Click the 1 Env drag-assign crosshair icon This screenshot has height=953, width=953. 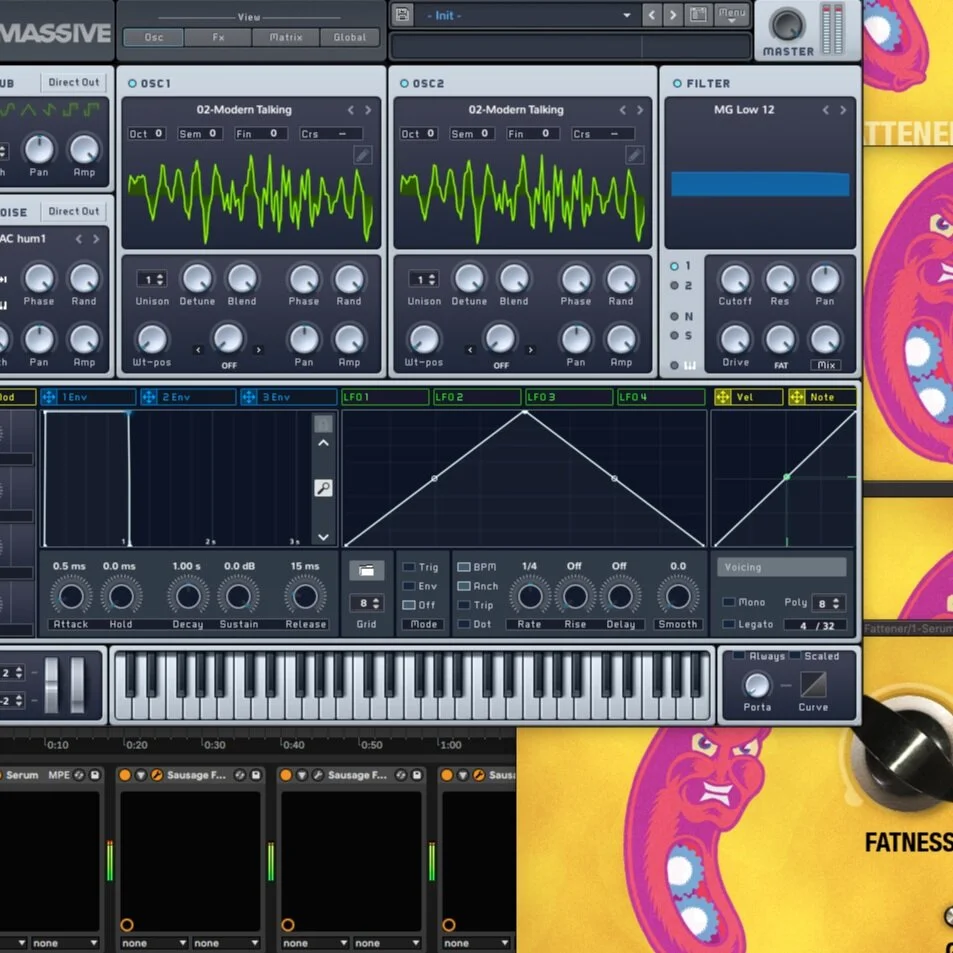49,397
